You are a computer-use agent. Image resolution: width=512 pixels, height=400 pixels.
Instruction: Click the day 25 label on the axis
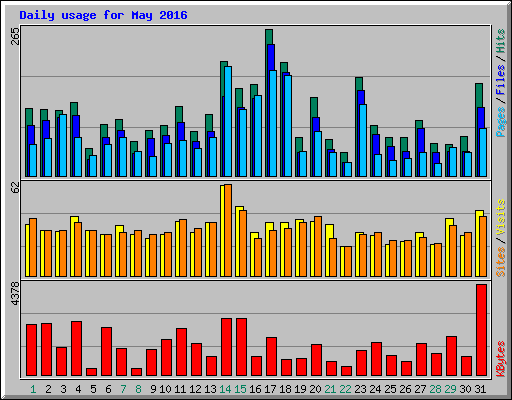390,389
